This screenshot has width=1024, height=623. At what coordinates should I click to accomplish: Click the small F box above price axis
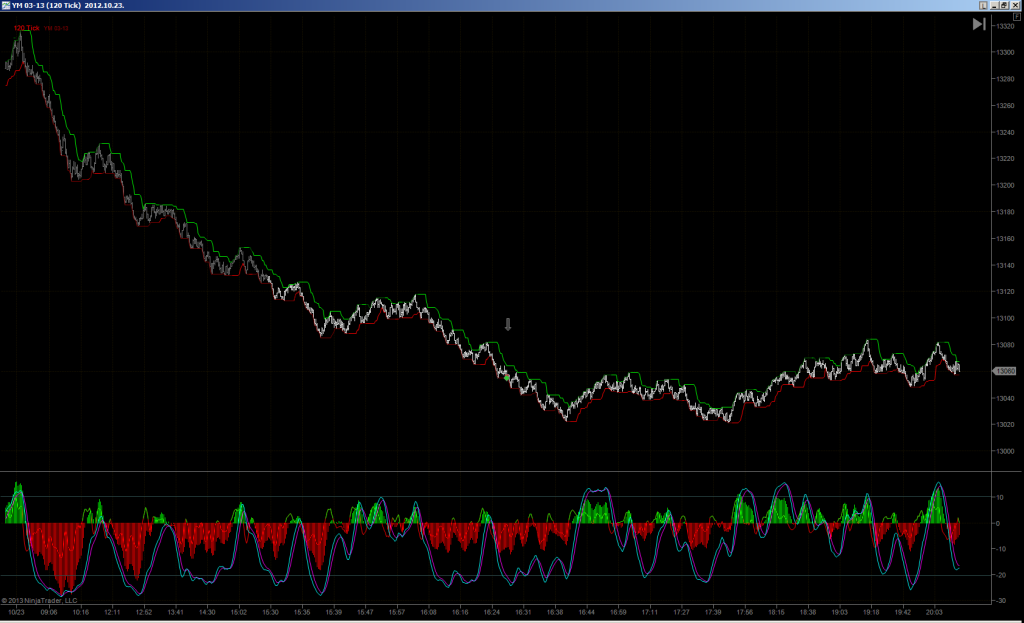tap(1016, 16)
